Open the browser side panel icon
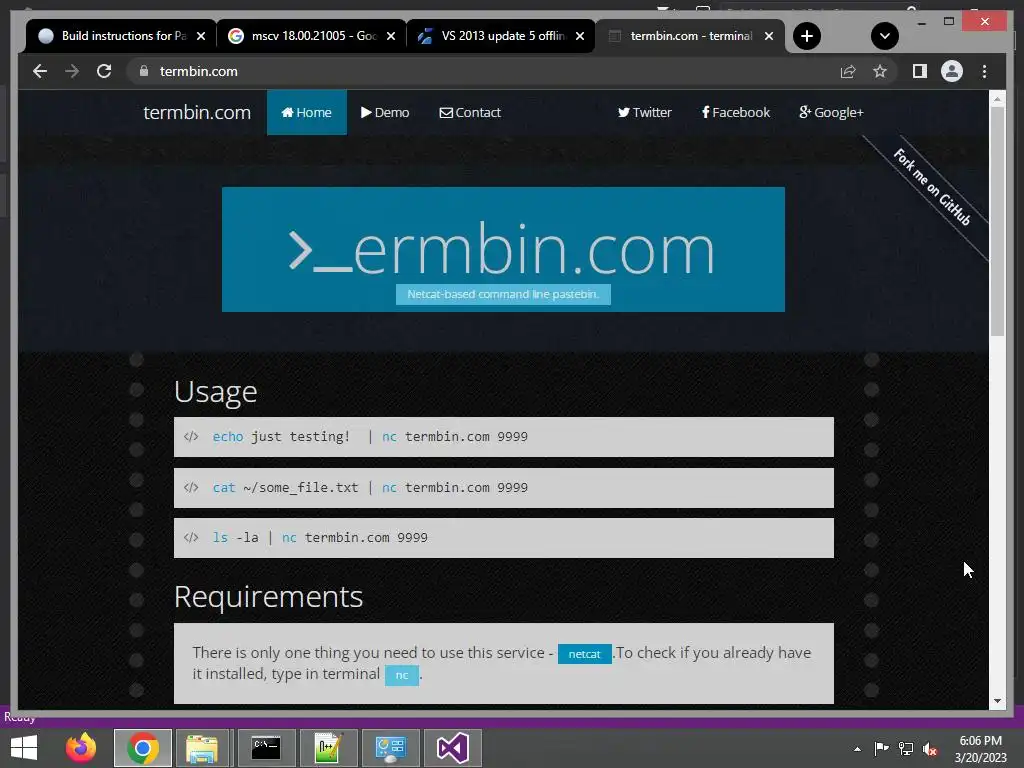 coord(920,71)
